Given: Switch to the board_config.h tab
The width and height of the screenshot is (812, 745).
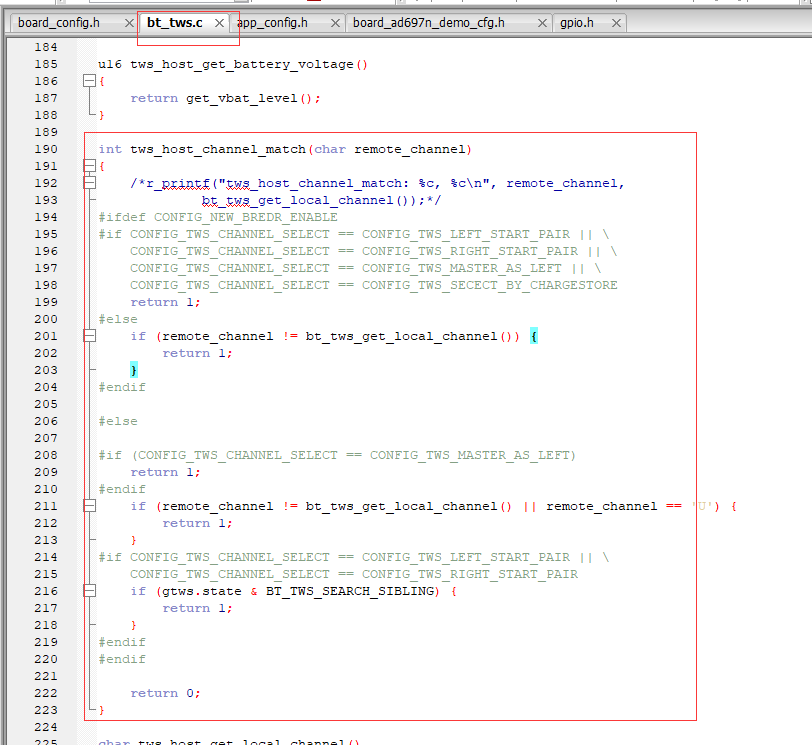Looking at the screenshot, I should 59,23.
